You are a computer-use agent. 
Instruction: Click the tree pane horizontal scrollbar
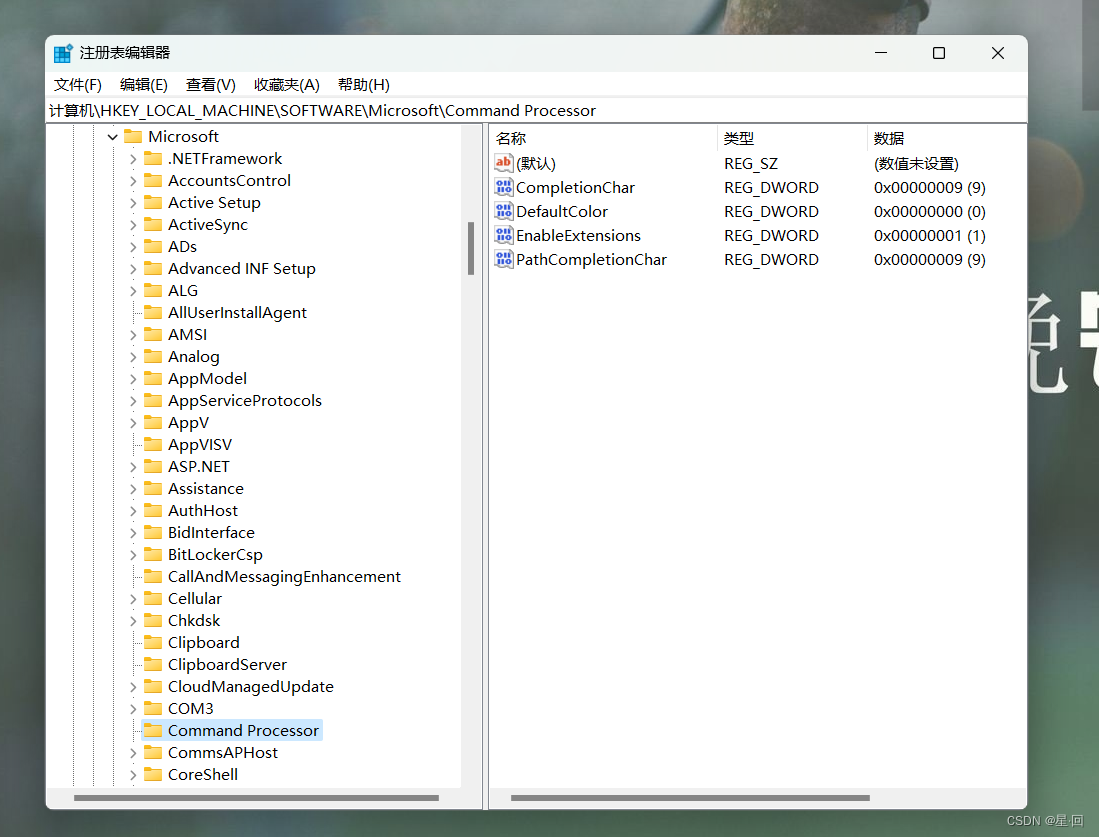(x=257, y=798)
